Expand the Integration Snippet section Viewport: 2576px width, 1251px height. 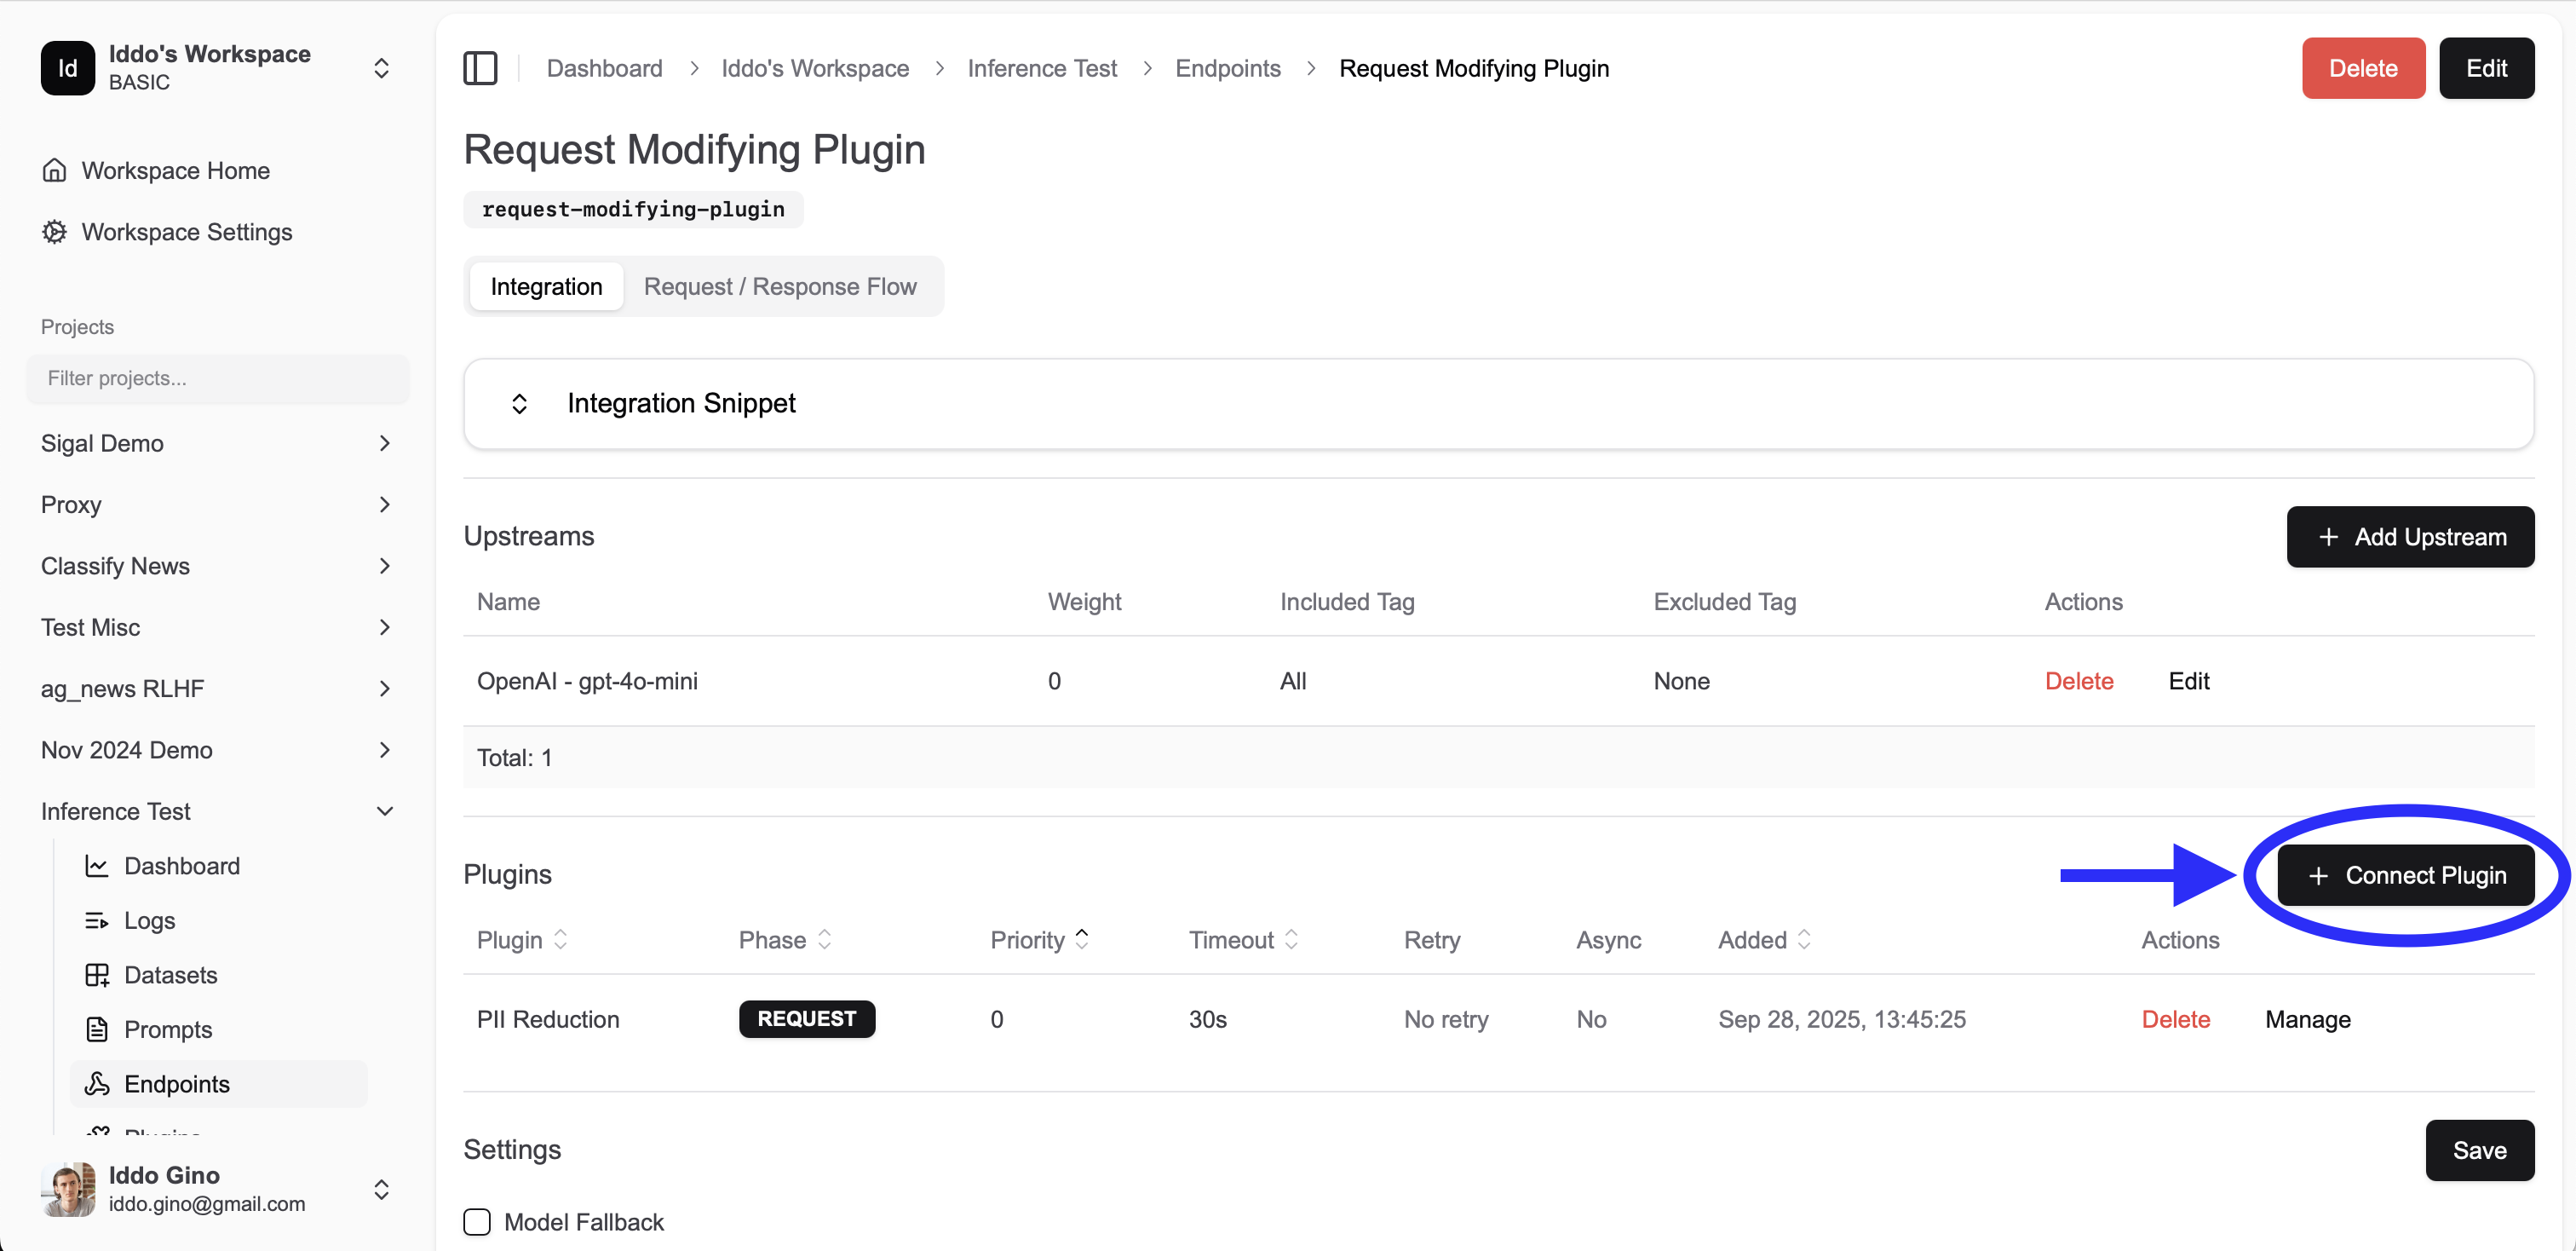pyautogui.click(x=519, y=403)
